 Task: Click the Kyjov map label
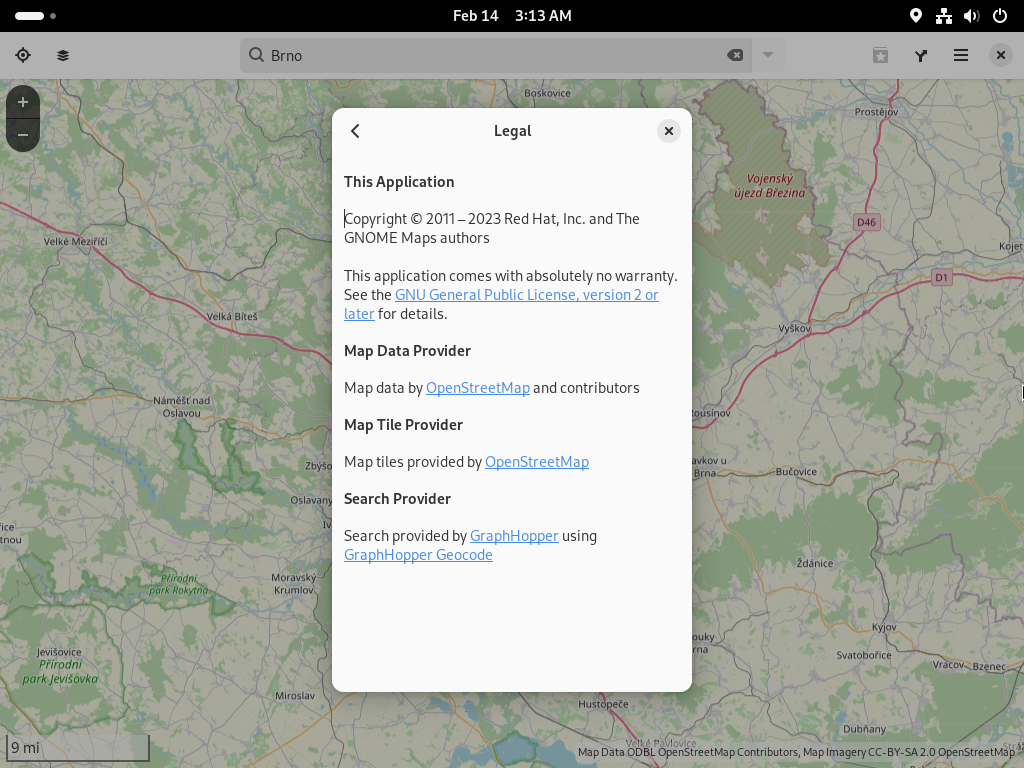884,627
